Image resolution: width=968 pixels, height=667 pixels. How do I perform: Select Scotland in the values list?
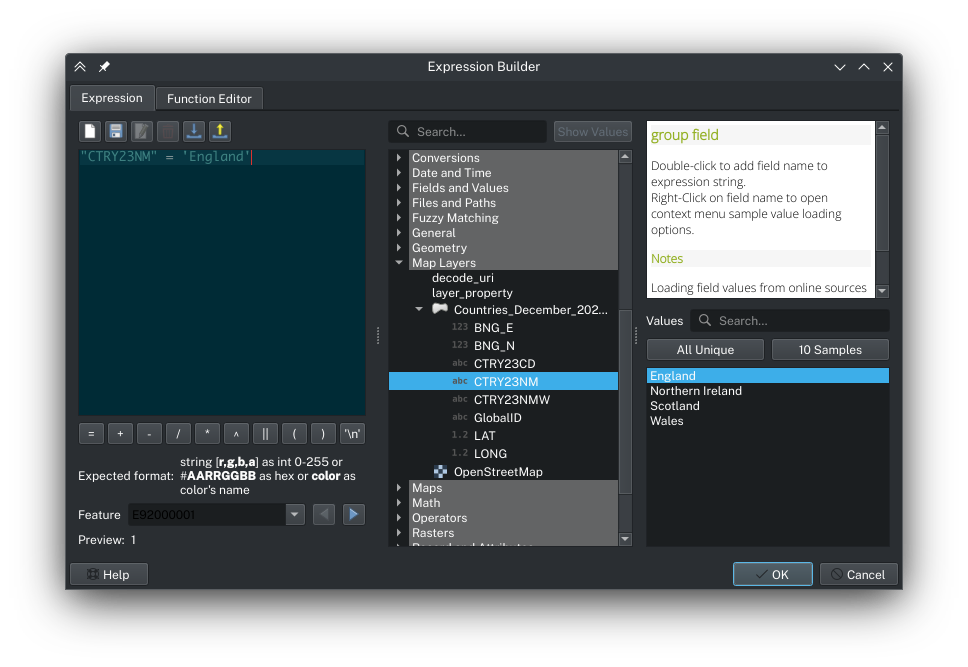click(x=675, y=406)
